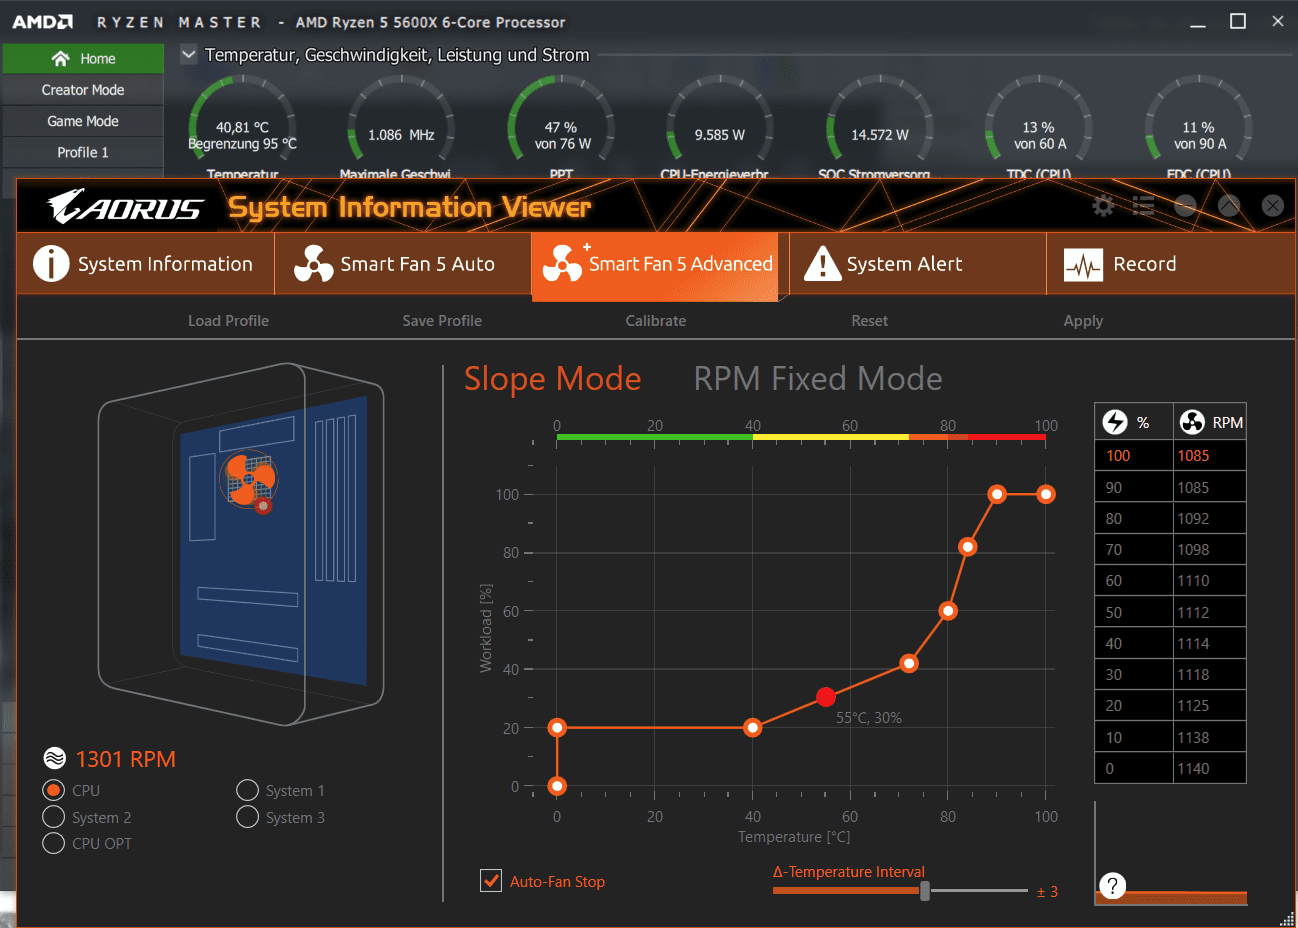Click the airflow icon beside 1301 RPM
Screen dimensions: 1298x928
pos(55,759)
